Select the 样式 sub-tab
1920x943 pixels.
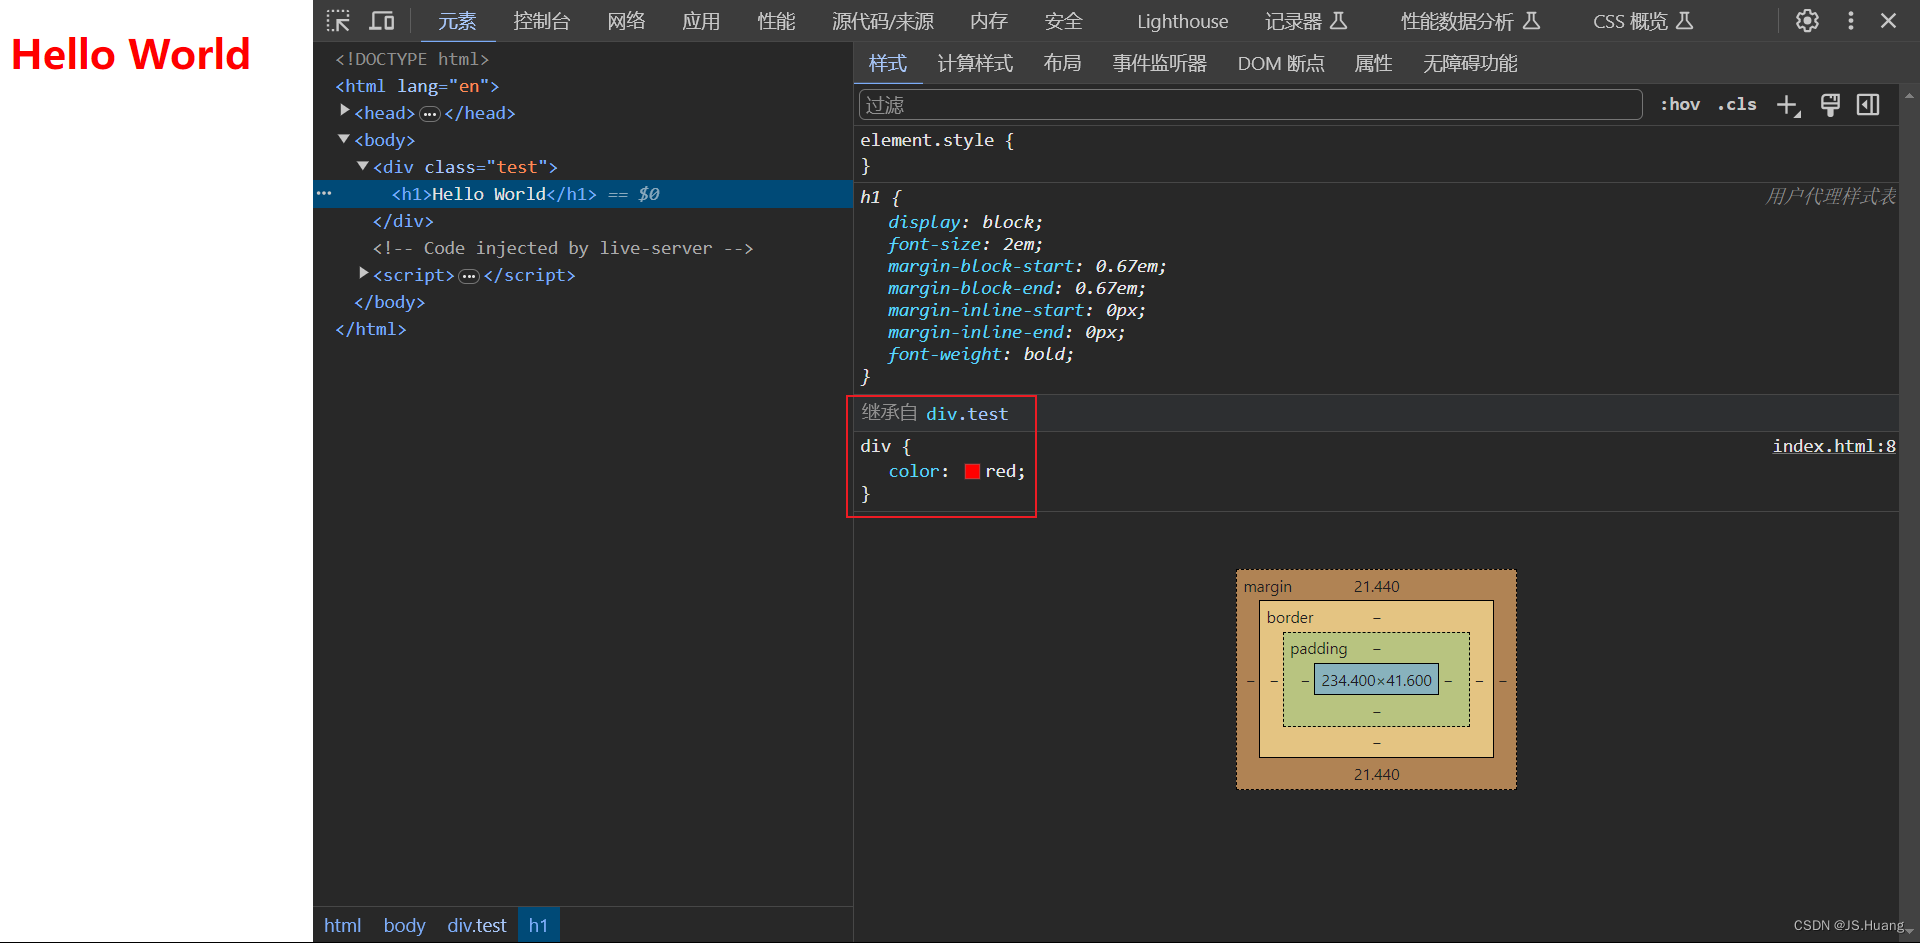[887, 63]
